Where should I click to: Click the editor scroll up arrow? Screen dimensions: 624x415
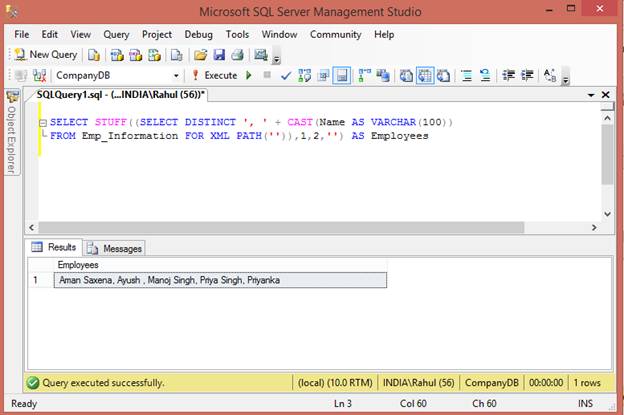(607, 118)
